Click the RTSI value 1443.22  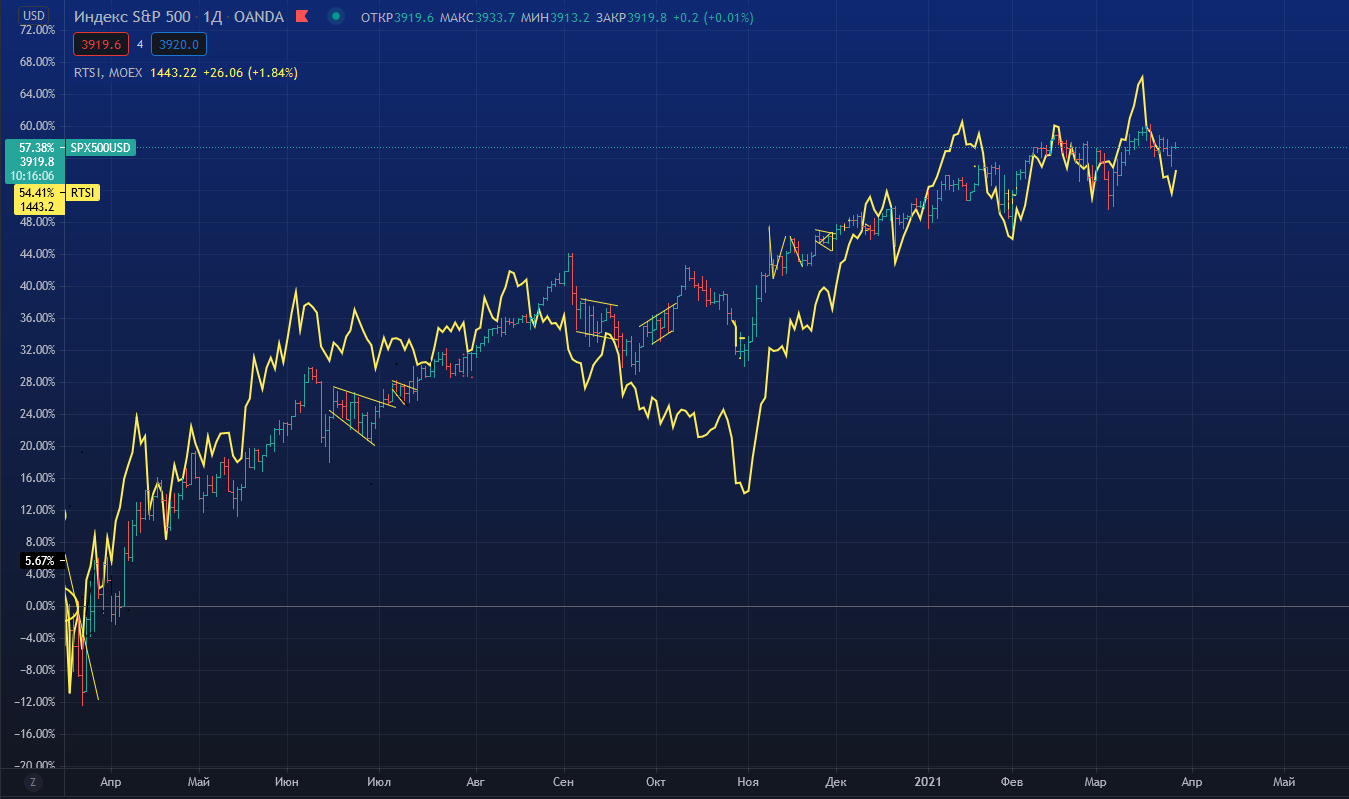173,73
